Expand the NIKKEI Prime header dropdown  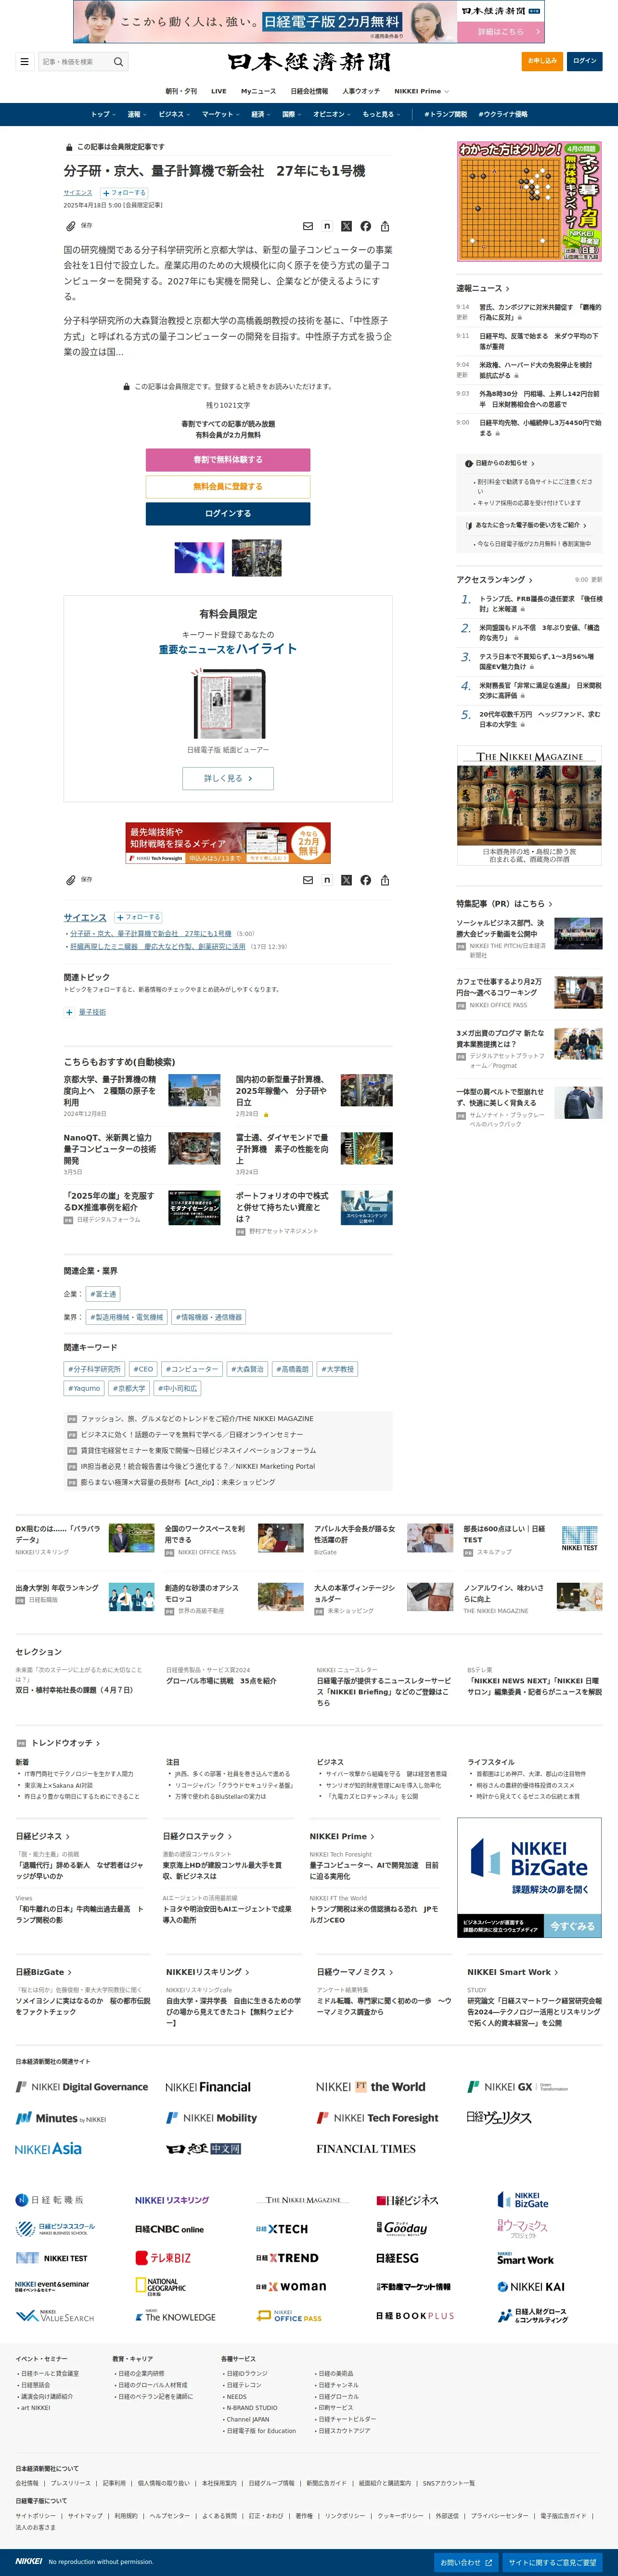[x=421, y=91]
